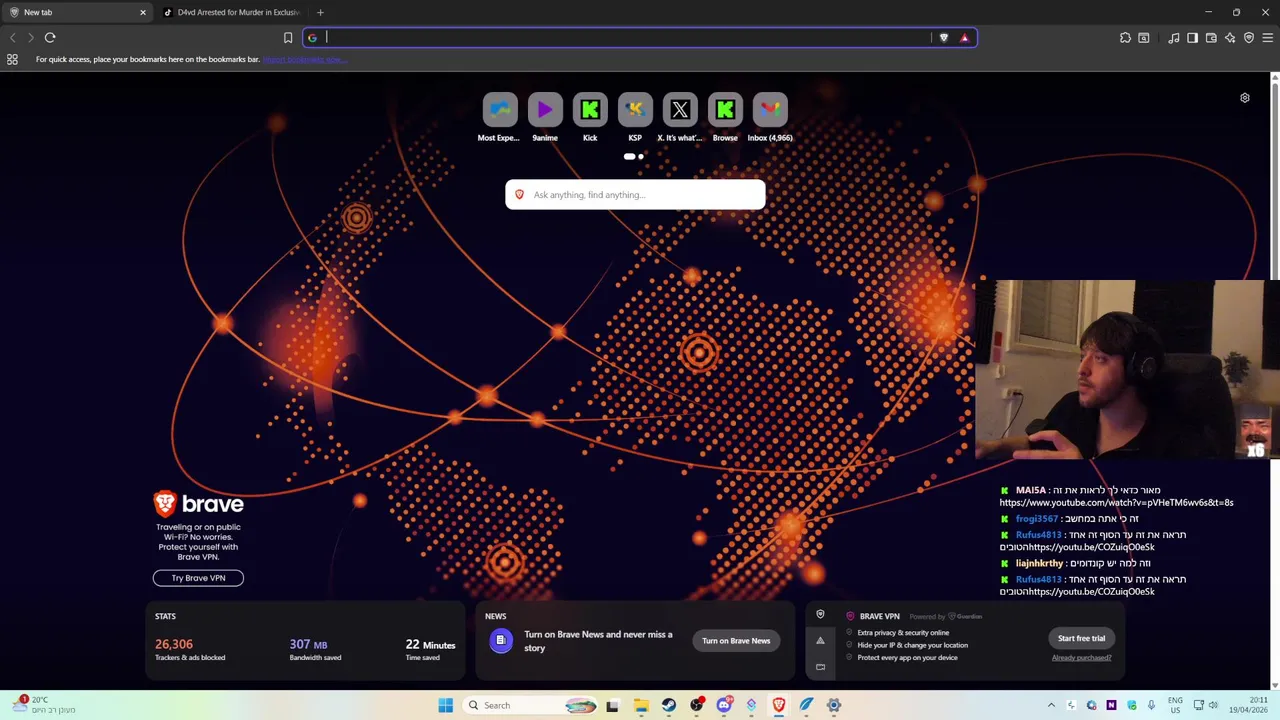Image resolution: width=1280 pixels, height=720 pixels.
Task: Open the Brave hamburger main menu
Action: point(1267,38)
